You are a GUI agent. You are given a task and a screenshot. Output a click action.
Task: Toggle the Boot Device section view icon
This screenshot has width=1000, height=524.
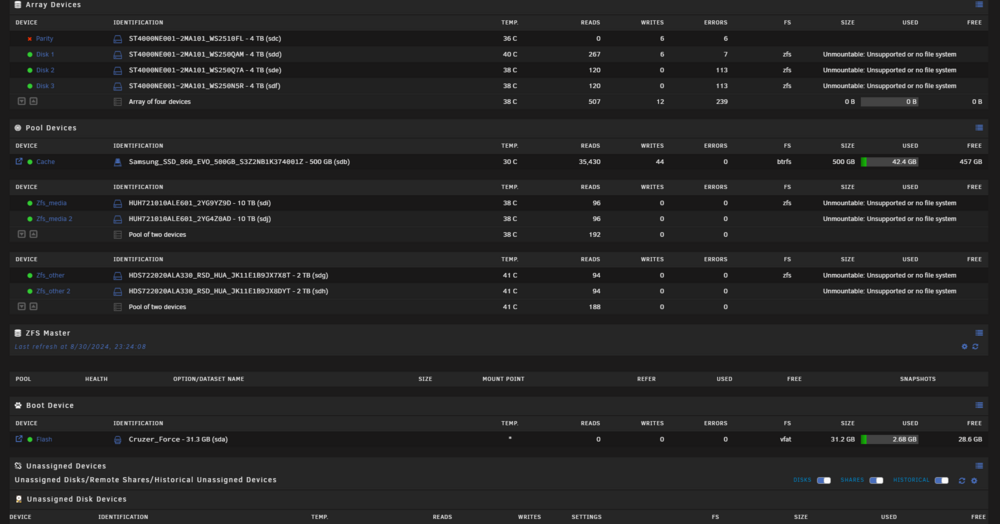click(x=979, y=405)
